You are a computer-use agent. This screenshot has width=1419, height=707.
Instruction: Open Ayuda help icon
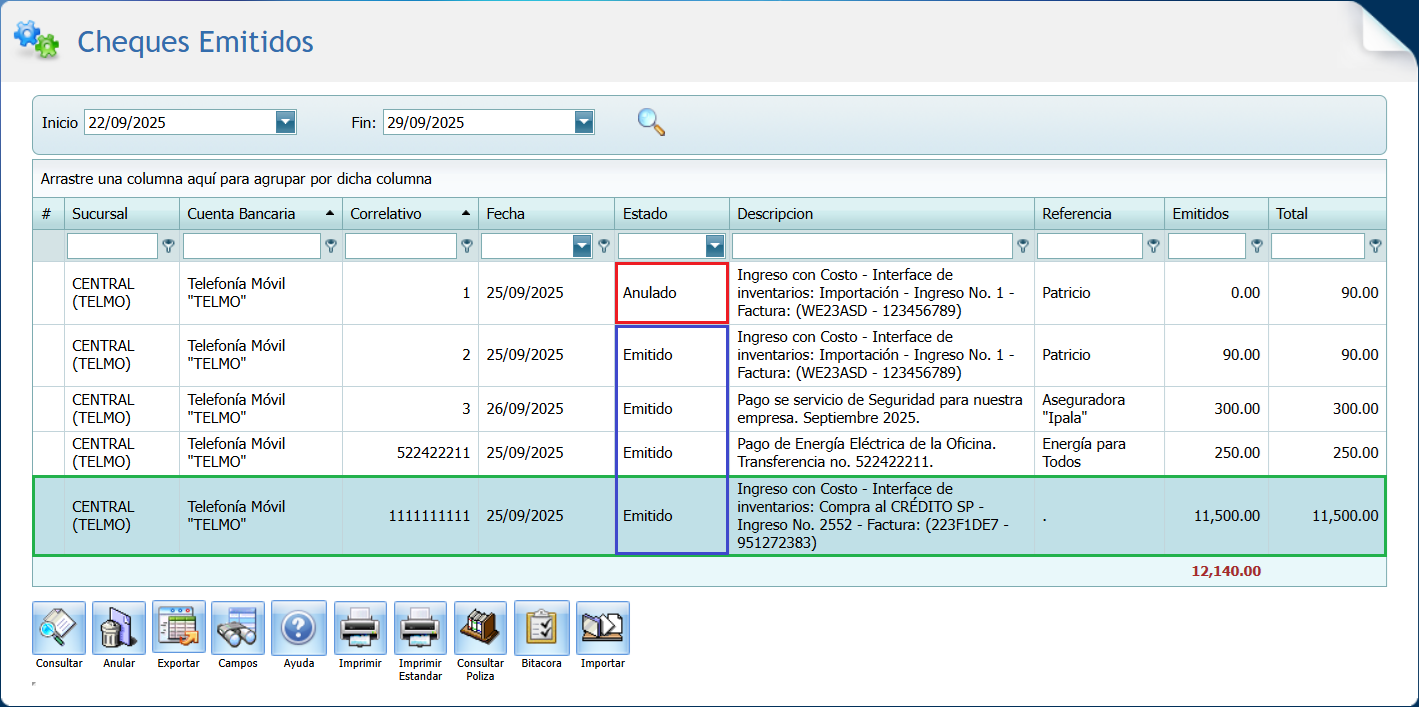tap(299, 627)
